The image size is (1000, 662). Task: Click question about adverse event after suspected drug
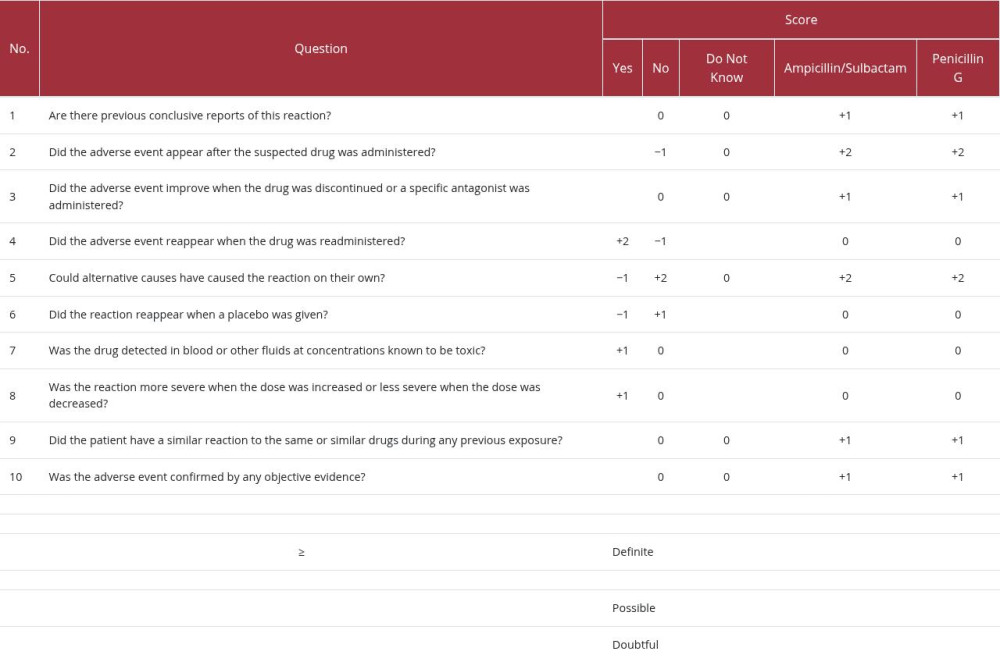242,152
